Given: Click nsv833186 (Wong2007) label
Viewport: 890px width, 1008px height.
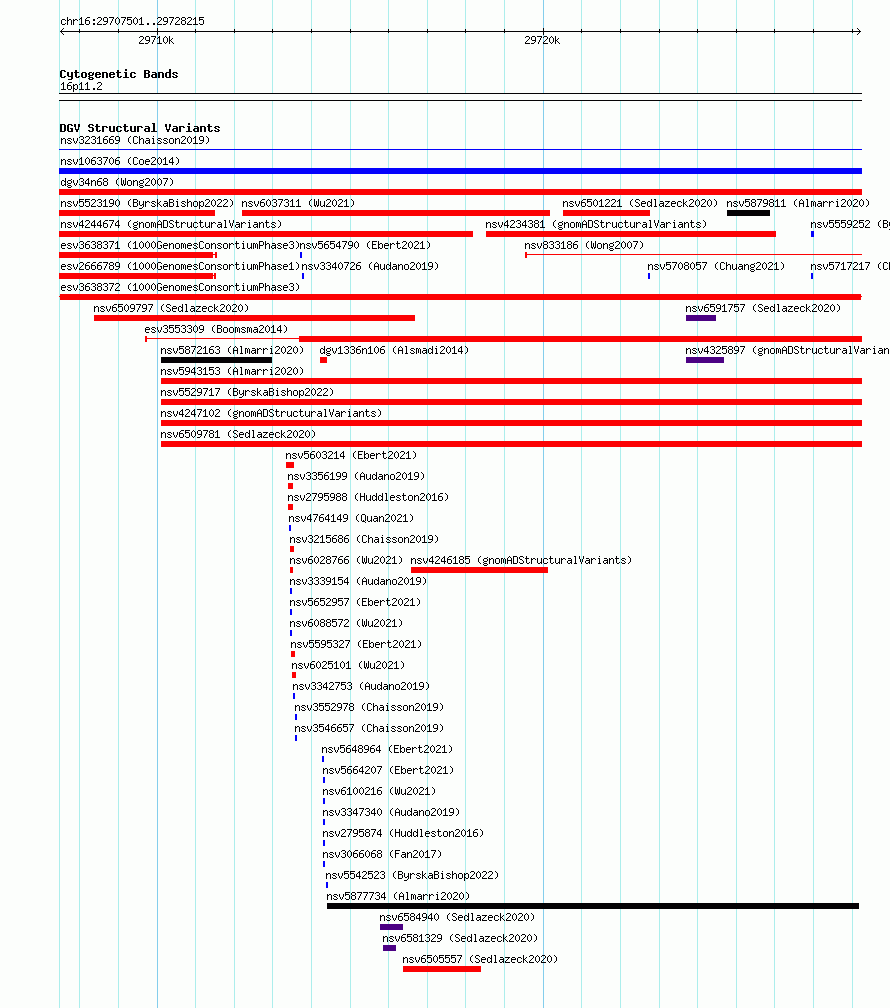Looking at the screenshot, I should [584, 245].
